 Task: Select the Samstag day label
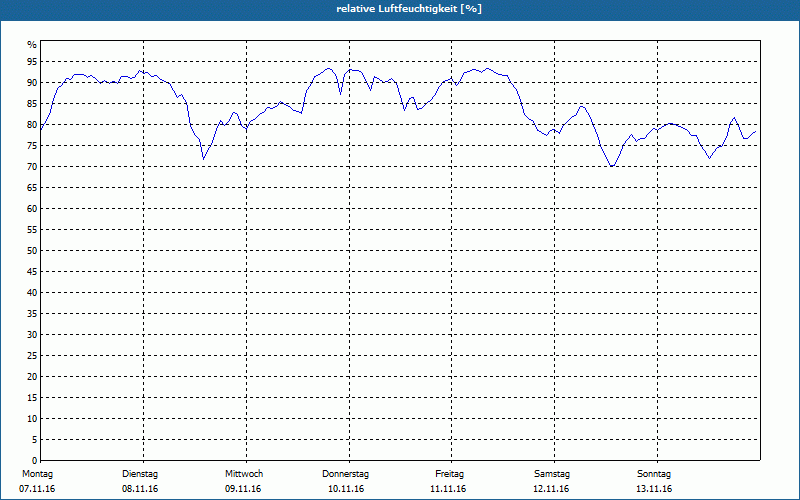click(x=552, y=474)
